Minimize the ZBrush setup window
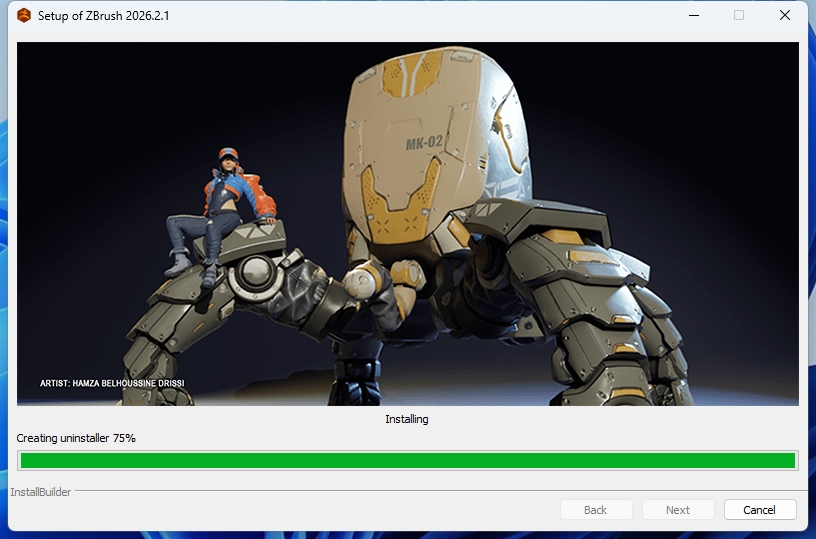This screenshot has height=539, width=816. [x=694, y=15]
